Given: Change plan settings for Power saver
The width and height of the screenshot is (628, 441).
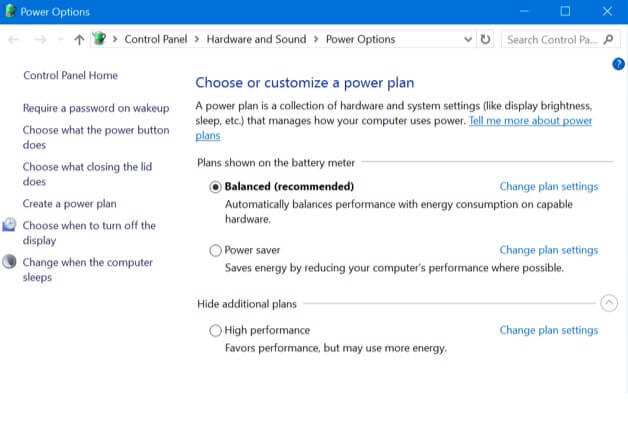Looking at the screenshot, I should pyautogui.click(x=549, y=250).
